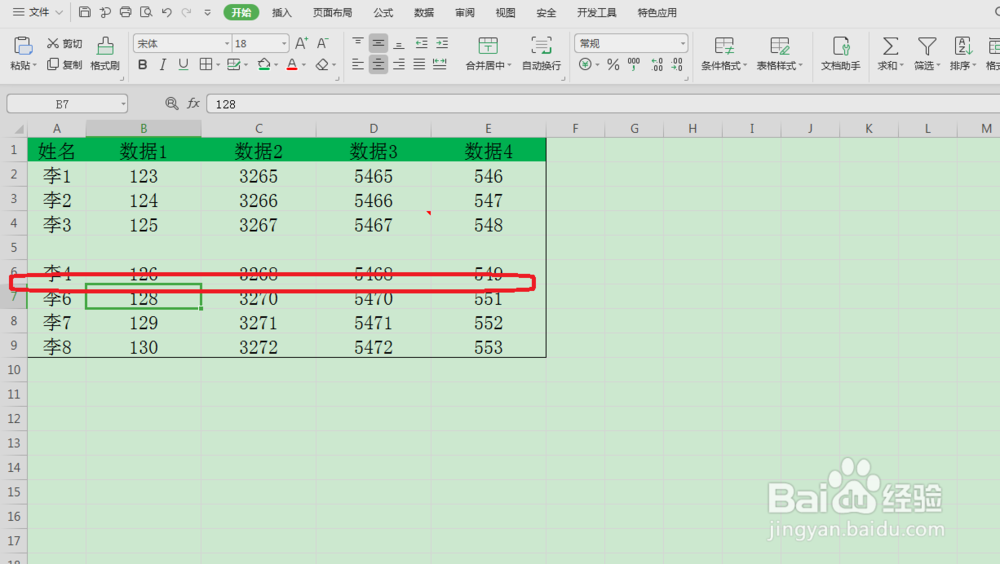Screen dimensions: 1000x564
Task: Select row 5 header
Action: coord(13,248)
